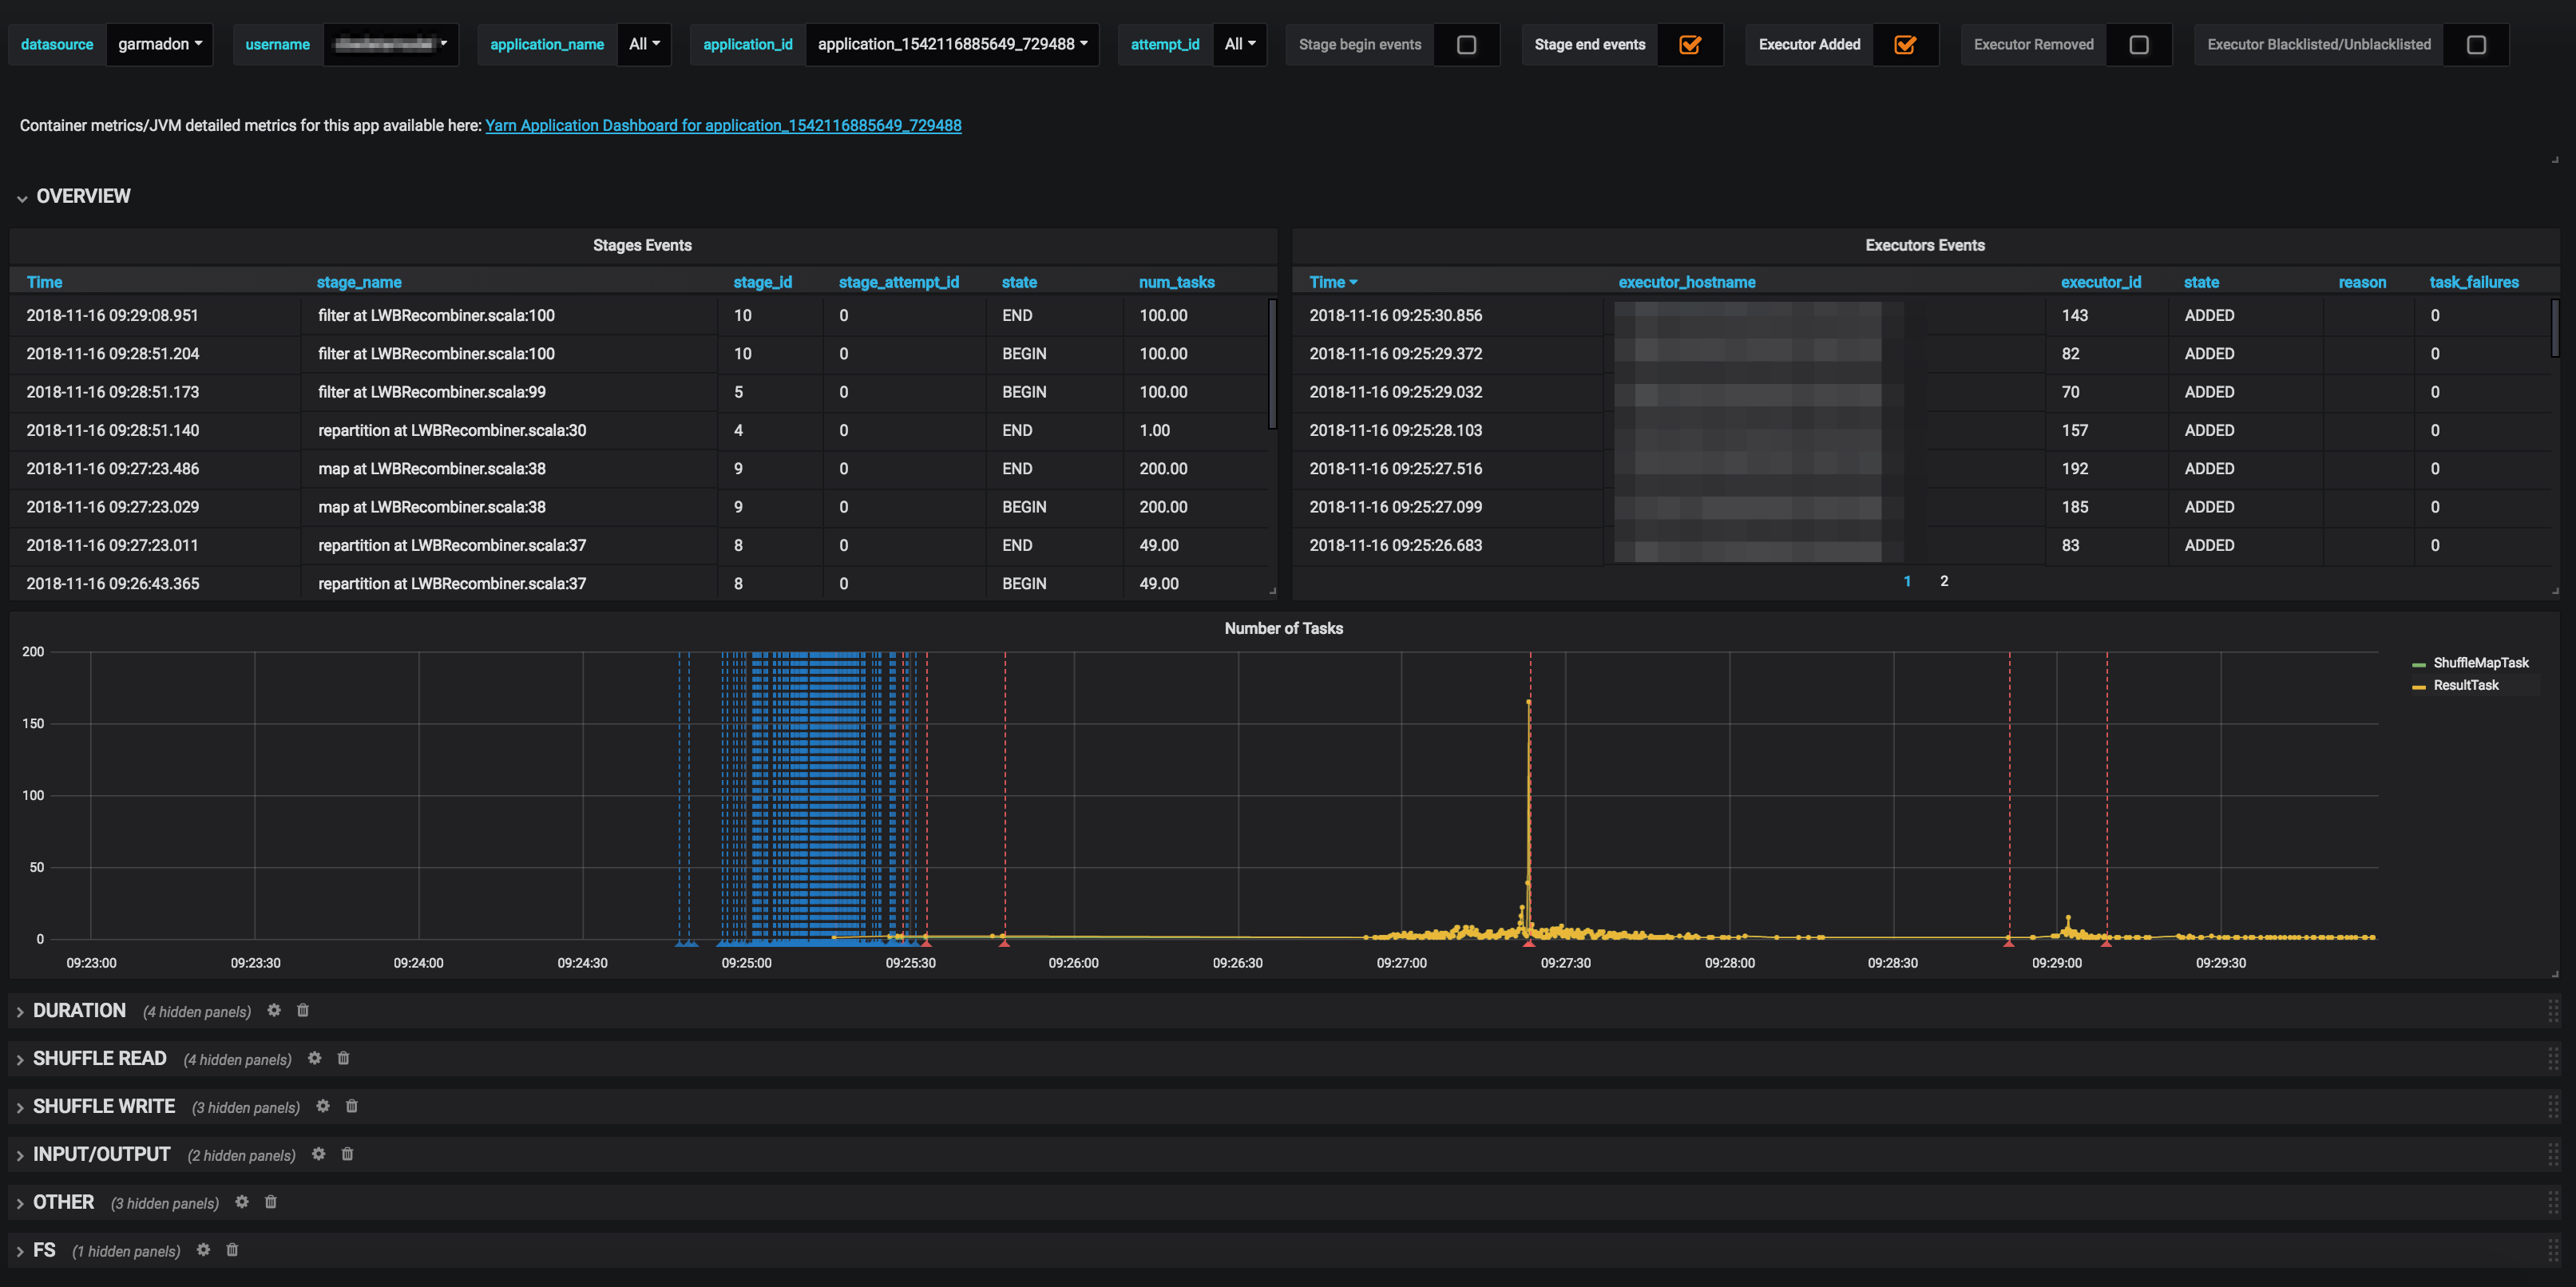Enable the Stage begin events checkbox
Screen dimensions: 2576x1287
click(1466, 45)
